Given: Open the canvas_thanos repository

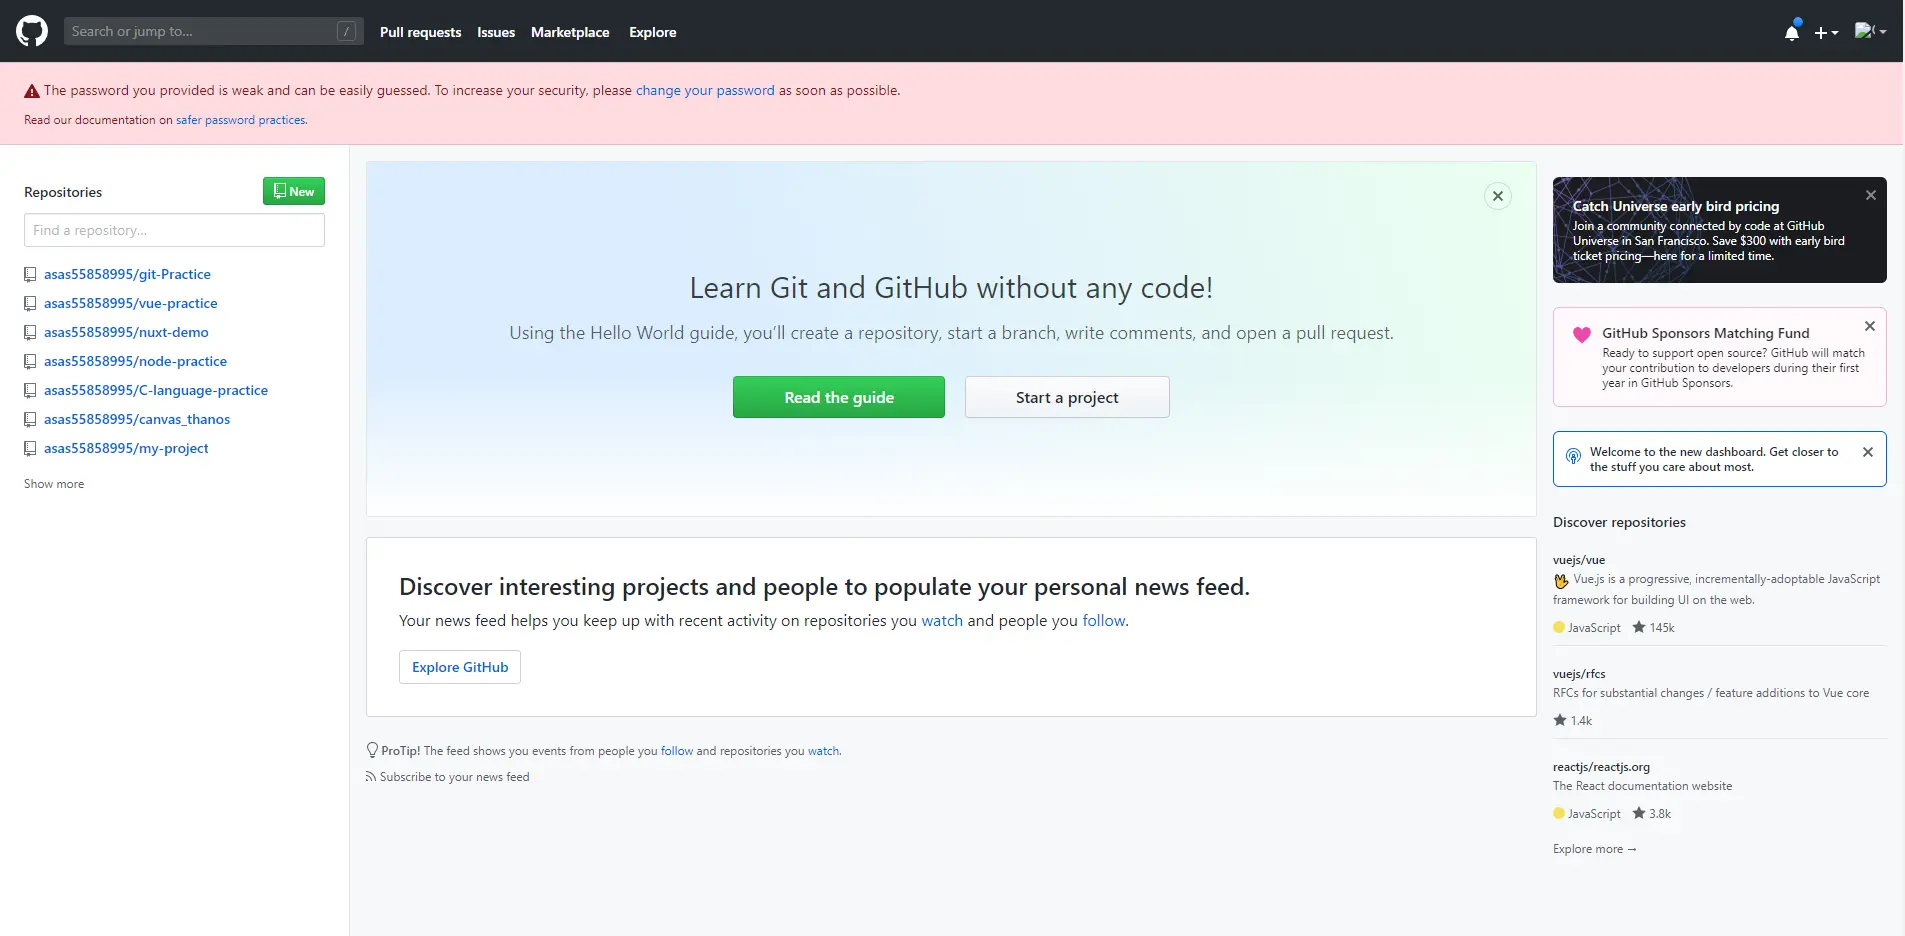Looking at the screenshot, I should pyautogui.click(x=137, y=419).
